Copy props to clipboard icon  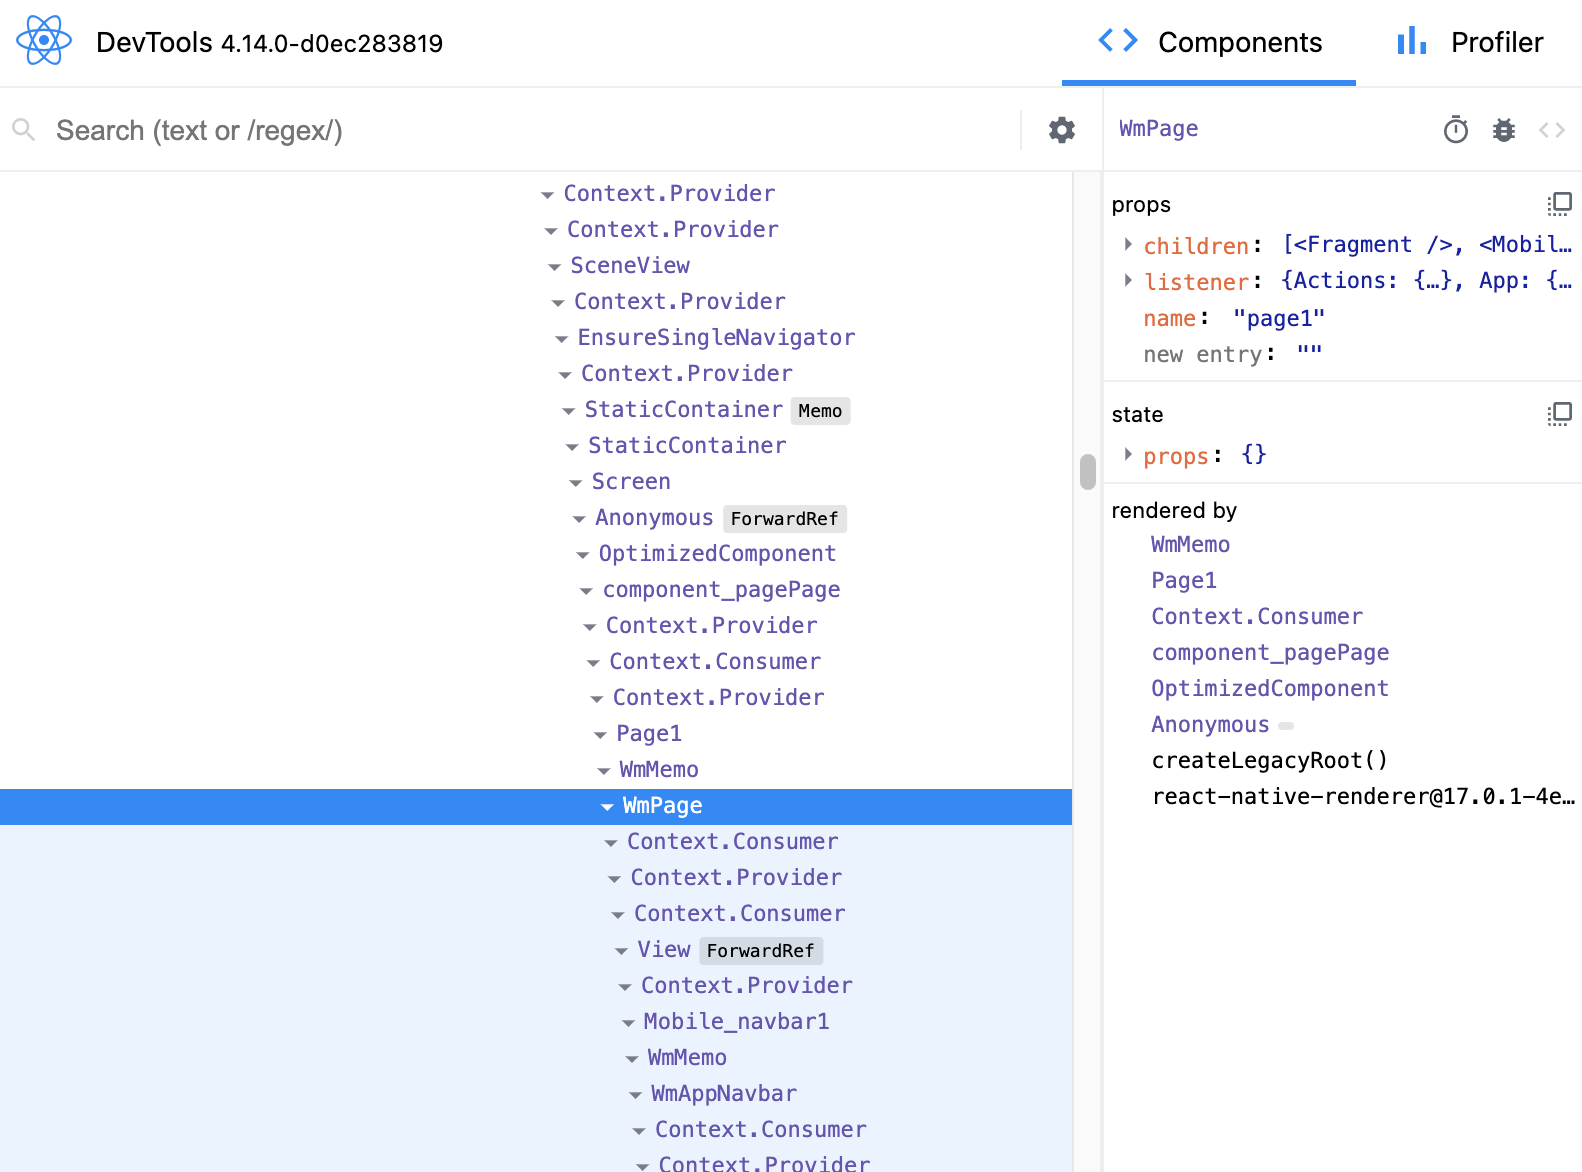pos(1559,204)
